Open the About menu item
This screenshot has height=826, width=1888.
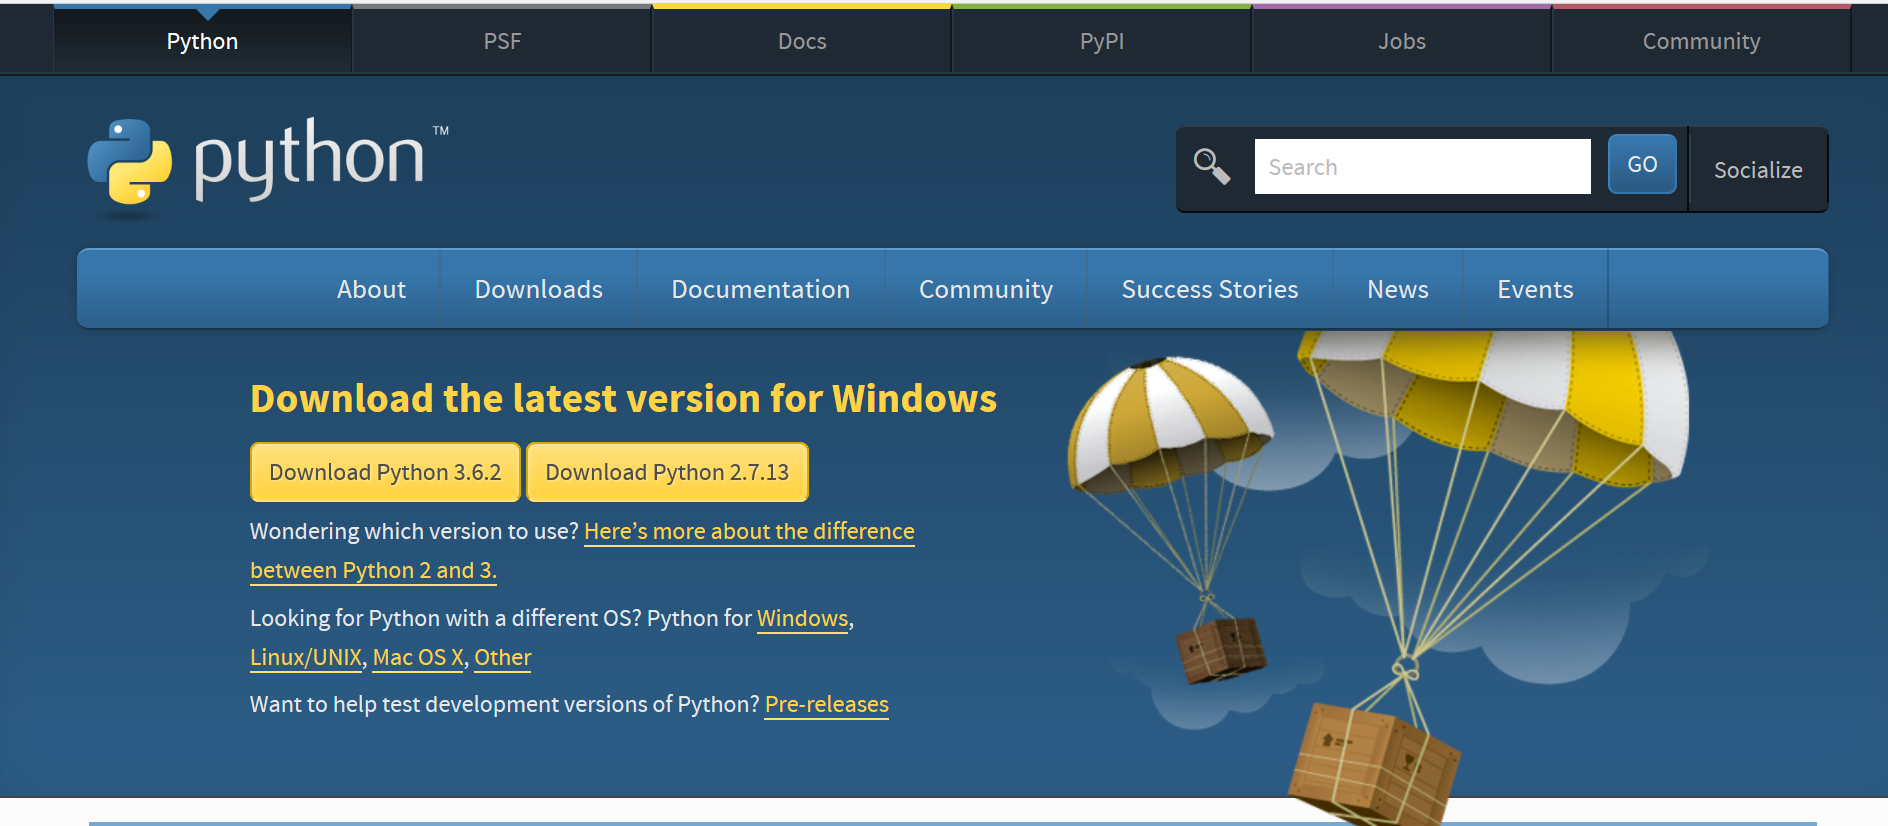coord(371,289)
